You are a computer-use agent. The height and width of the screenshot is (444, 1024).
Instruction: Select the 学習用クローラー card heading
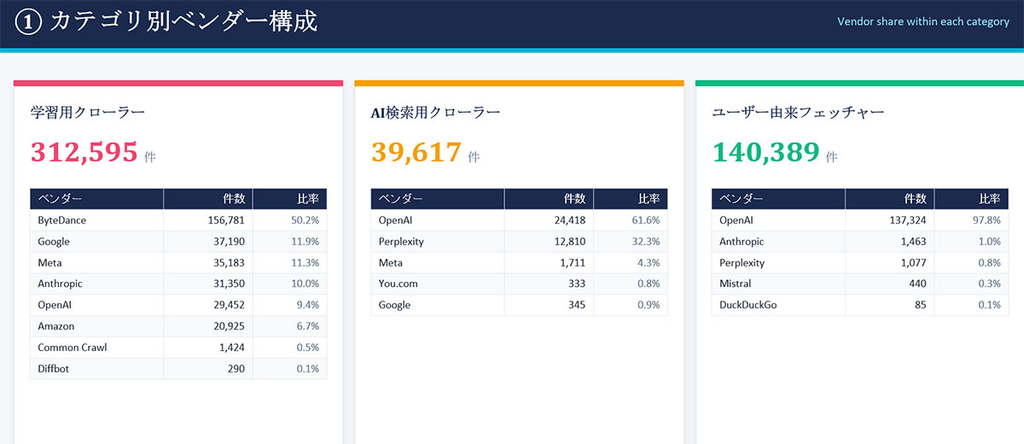click(88, 112)
